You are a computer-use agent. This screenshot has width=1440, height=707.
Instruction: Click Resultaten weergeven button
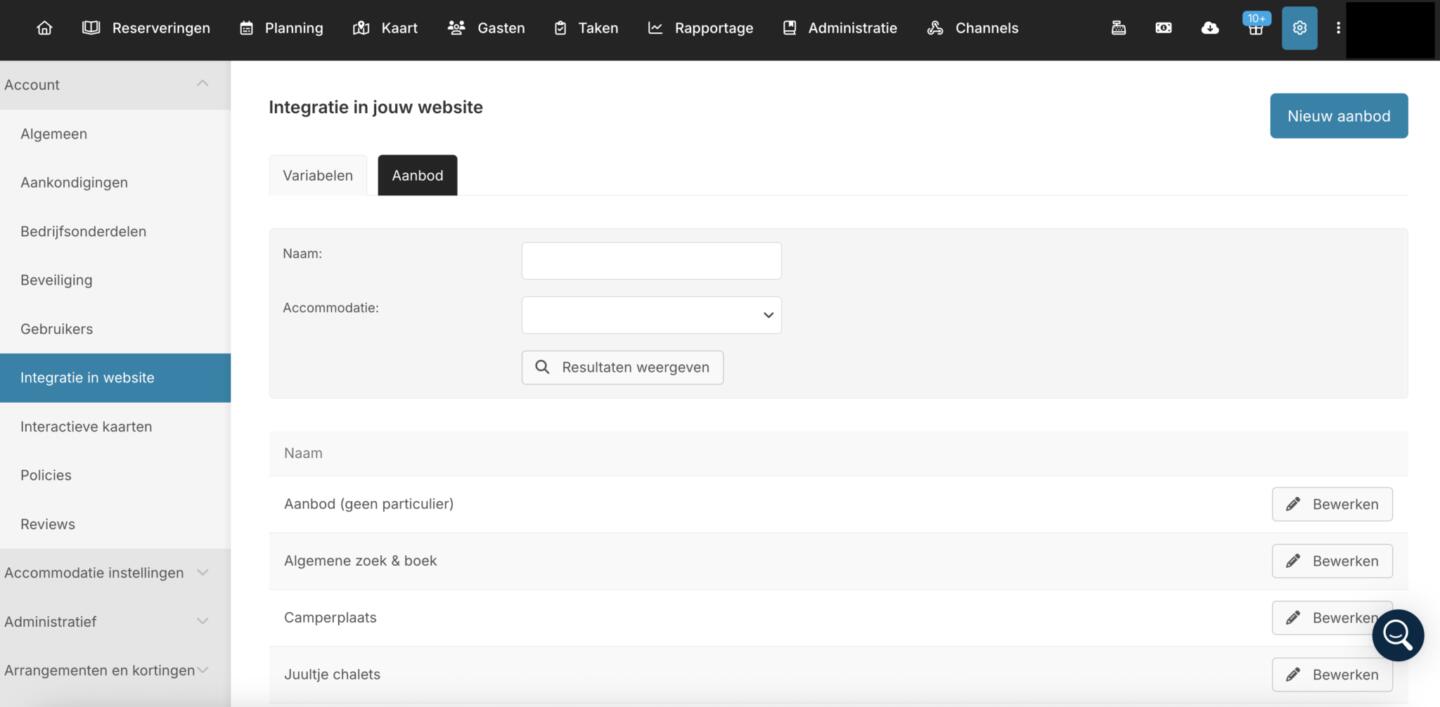pos(622,367)
